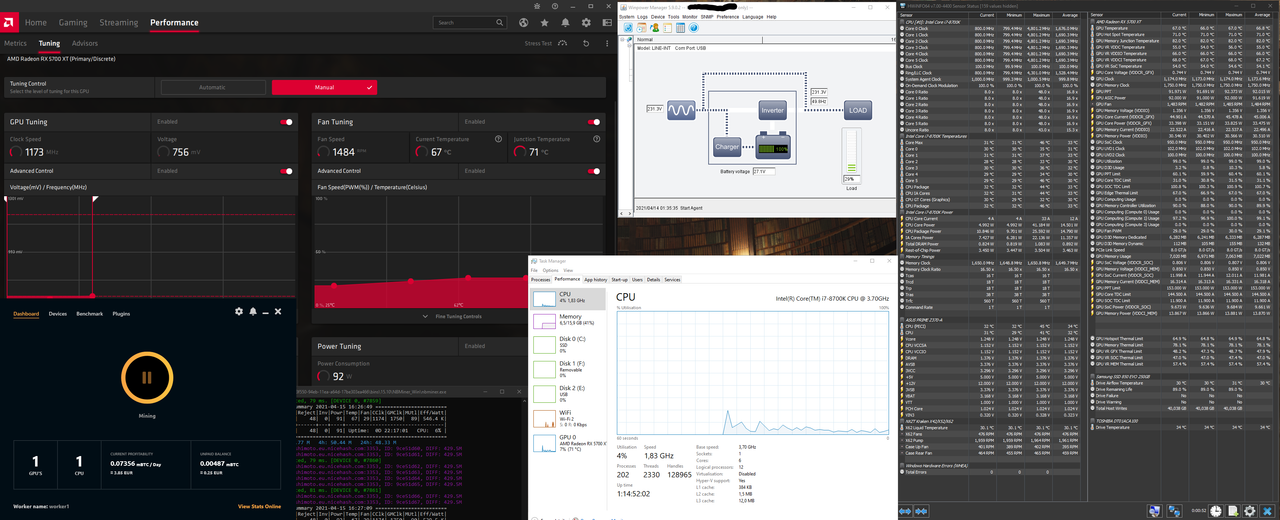Viewport: 1280px width, 520px height.
Task: Click the Inverter block in Winpower diagram
Action: (772, 110)
